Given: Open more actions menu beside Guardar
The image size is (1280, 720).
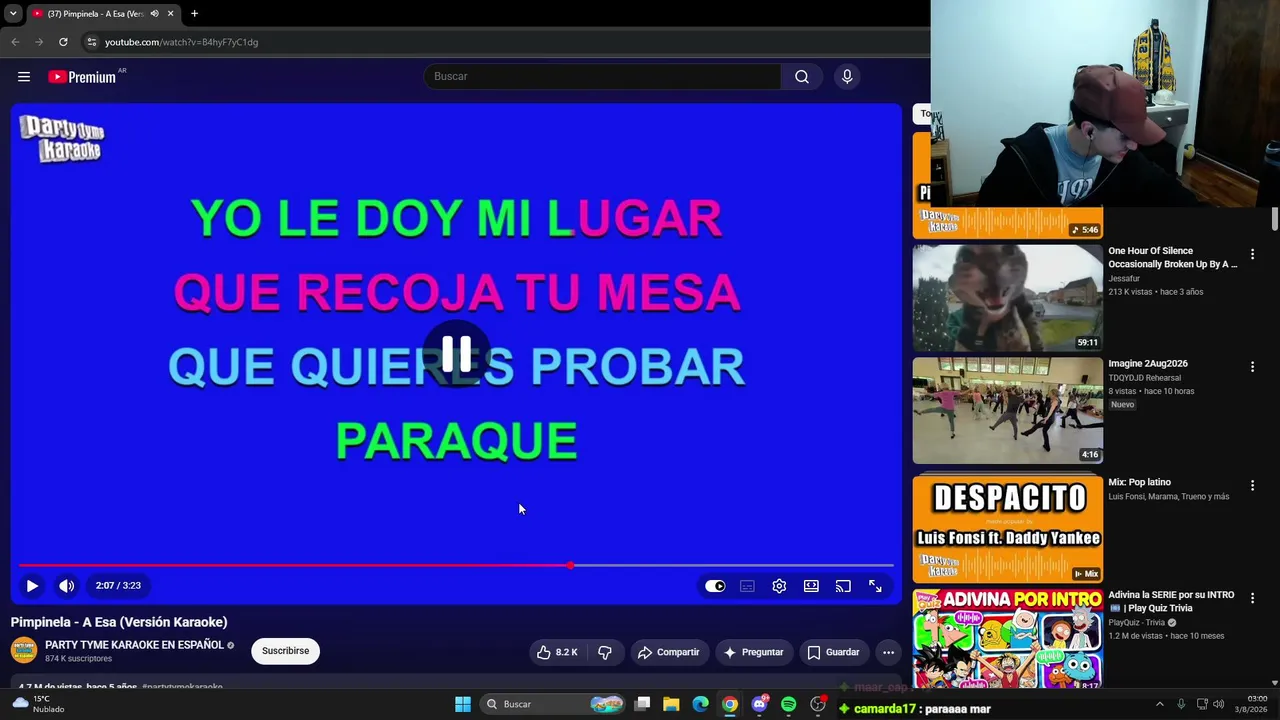Looking at the screenshot, I should (888, 652).
